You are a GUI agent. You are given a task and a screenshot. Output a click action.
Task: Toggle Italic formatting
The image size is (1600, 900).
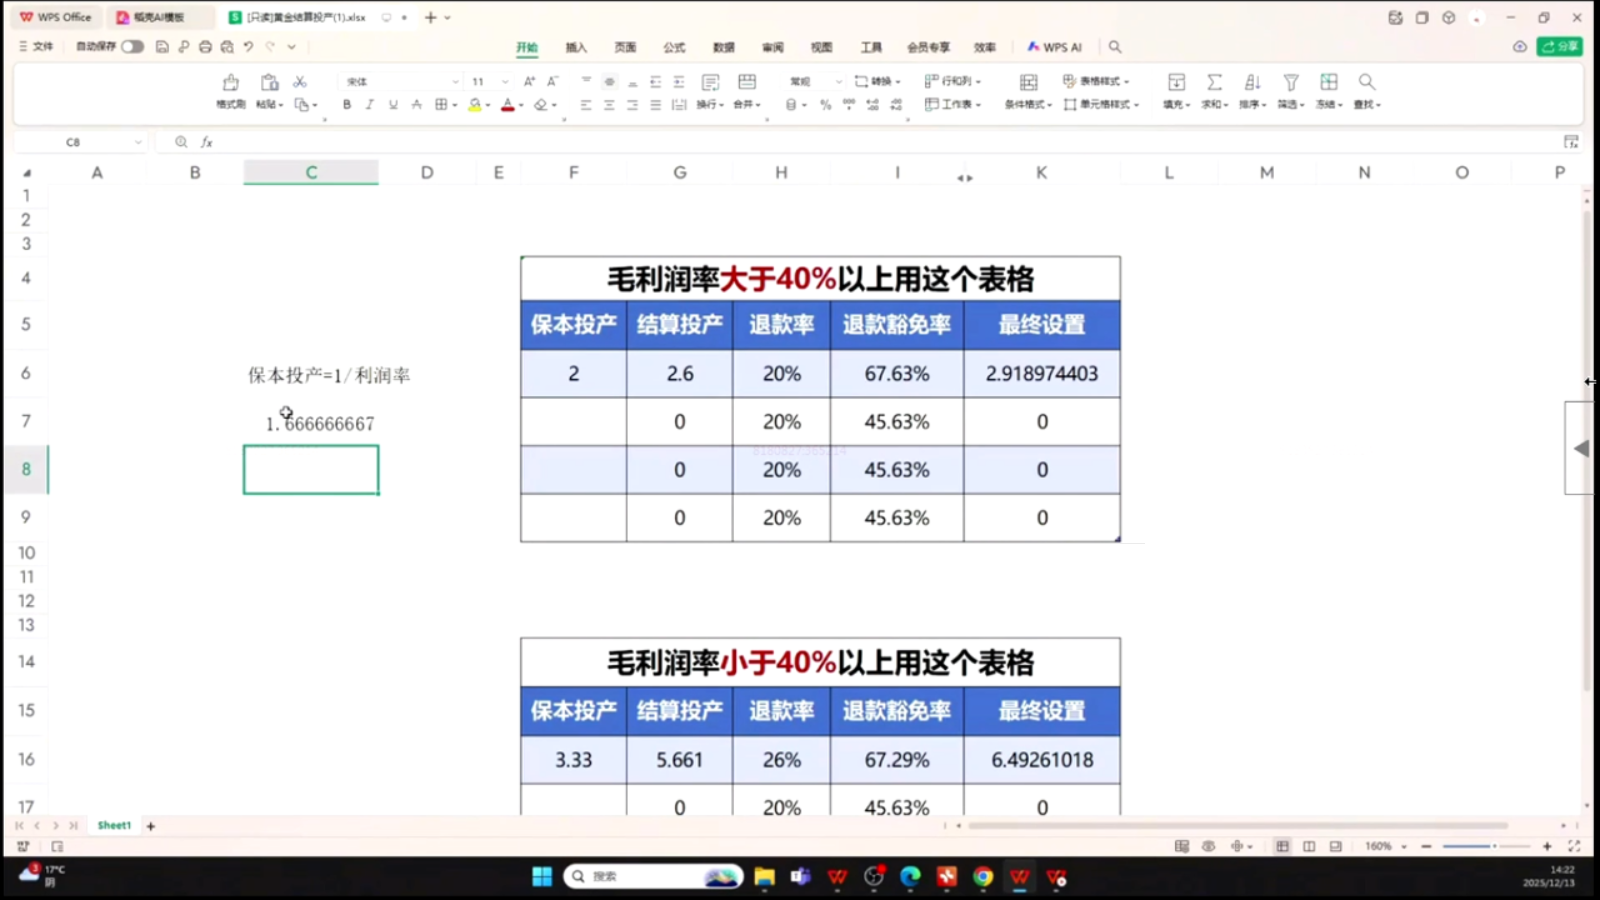(370, 105)
